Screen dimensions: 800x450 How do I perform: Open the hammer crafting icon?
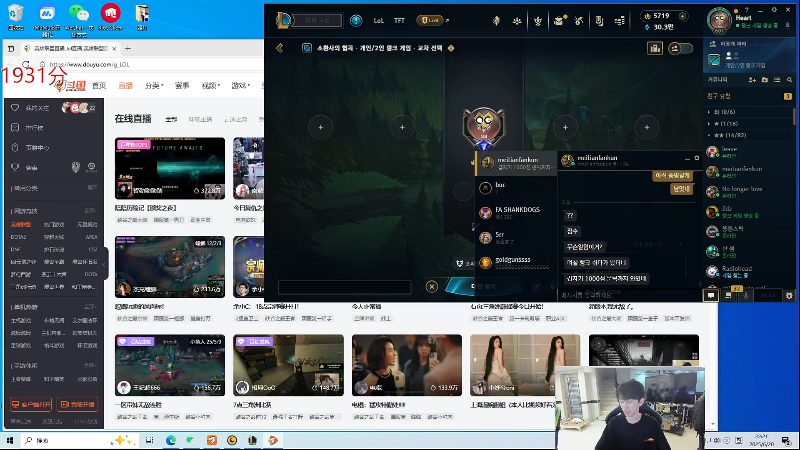(x=579, y=21)
